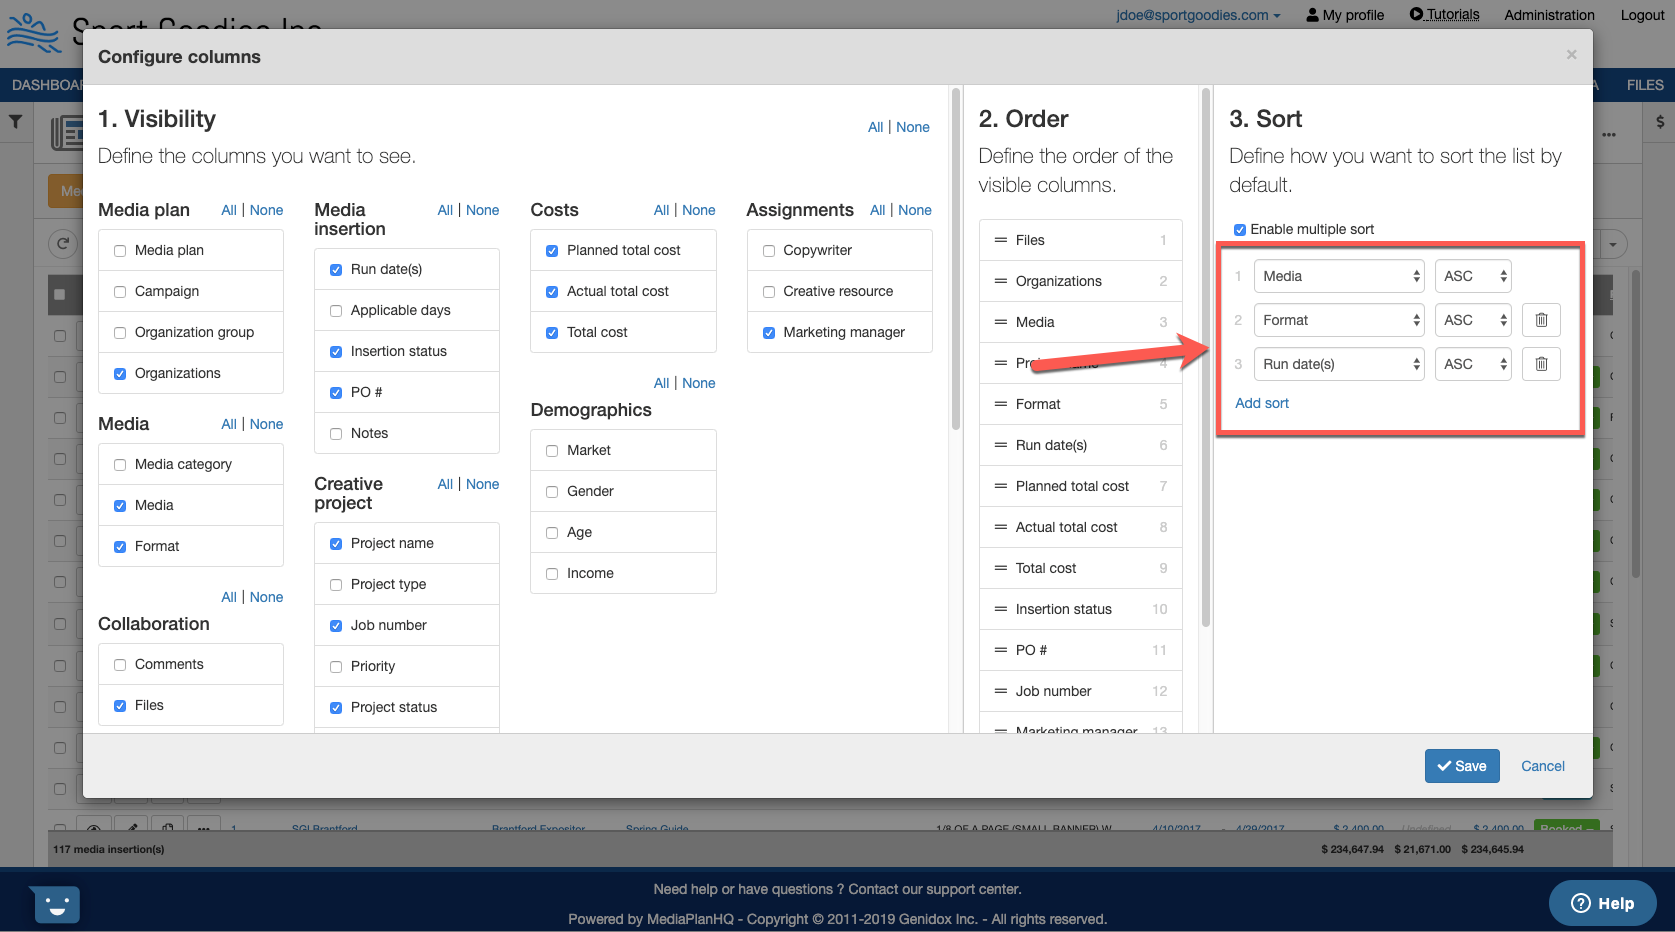This screenshot has height=932, width=1675.
Task: Click the drag handle icon beside Total cost
Action: [x=1000, y=568]
